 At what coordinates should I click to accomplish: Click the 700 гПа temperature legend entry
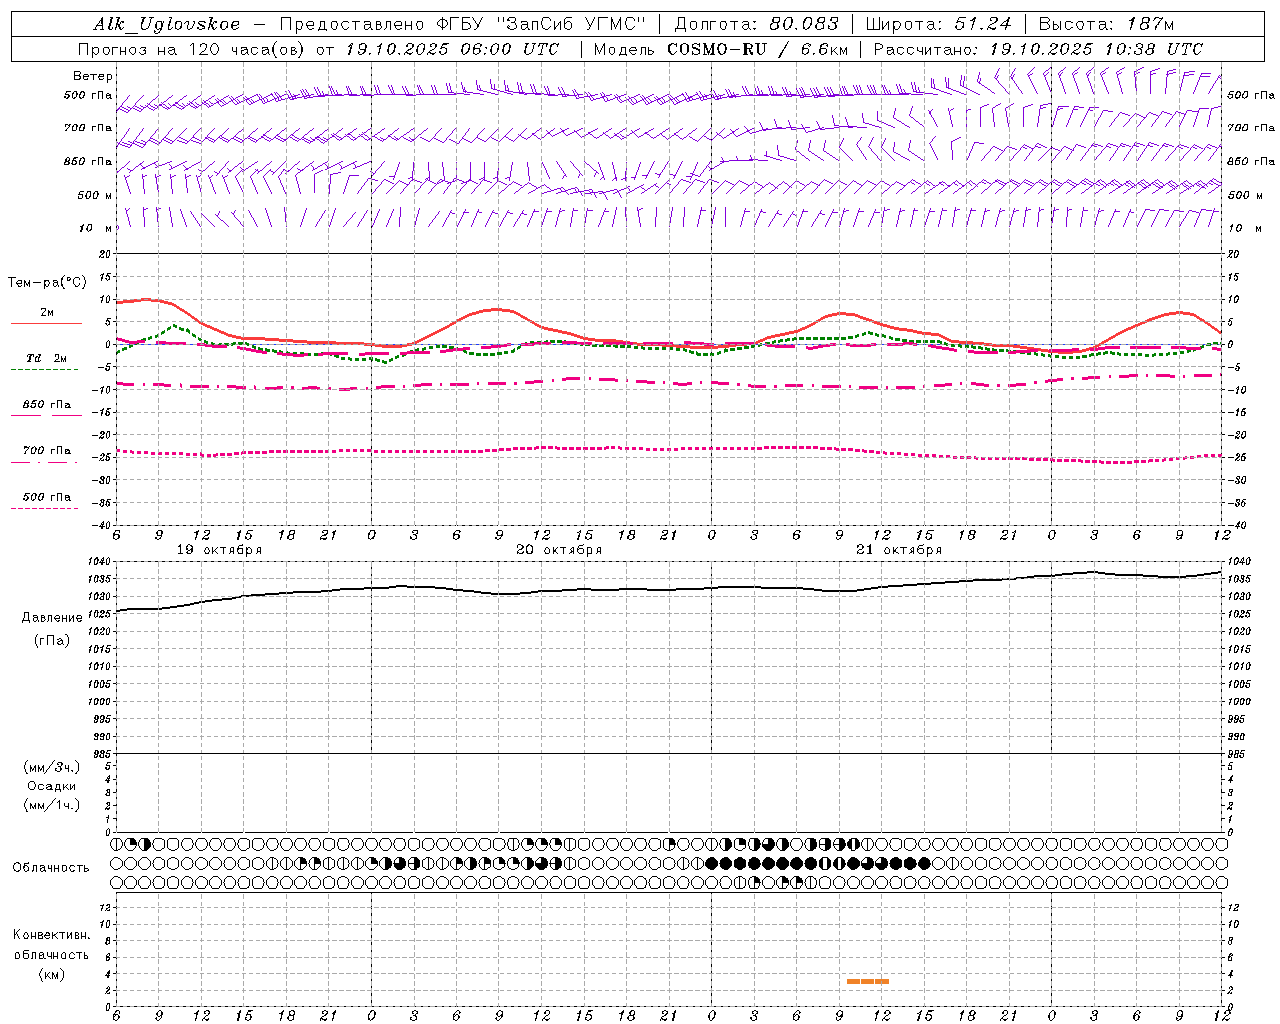47,451
